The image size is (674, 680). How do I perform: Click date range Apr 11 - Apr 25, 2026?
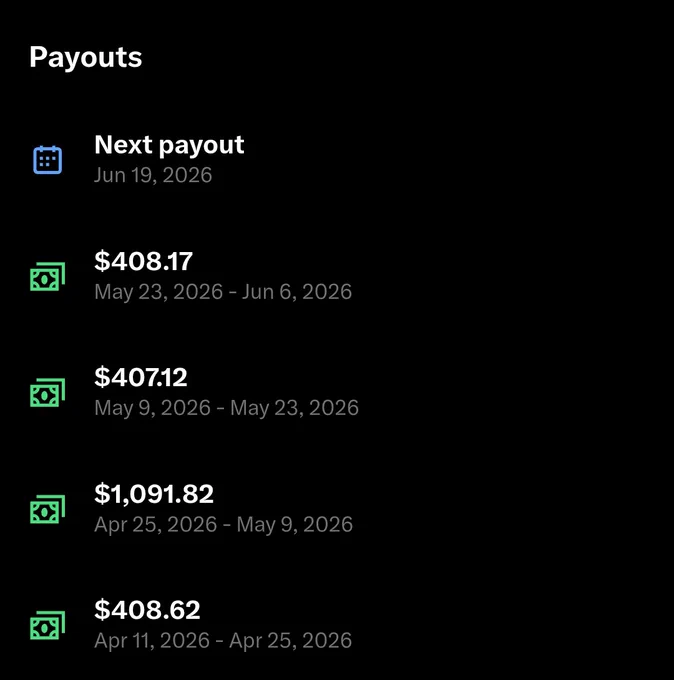pos(223,641)
